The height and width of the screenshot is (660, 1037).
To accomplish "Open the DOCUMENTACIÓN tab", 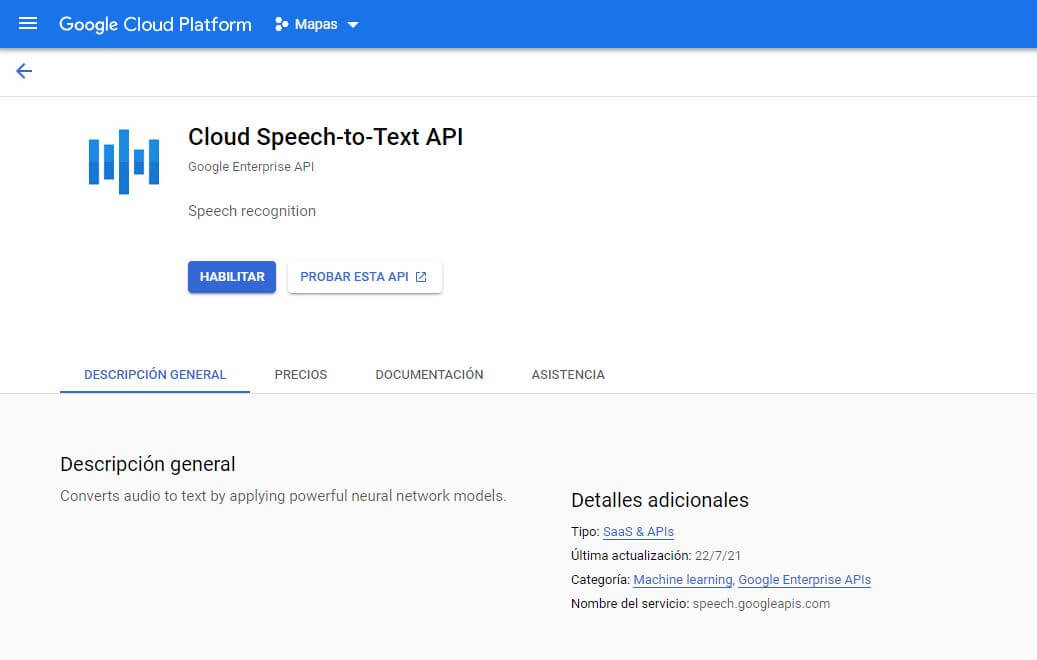I will [x=429, y=374].
